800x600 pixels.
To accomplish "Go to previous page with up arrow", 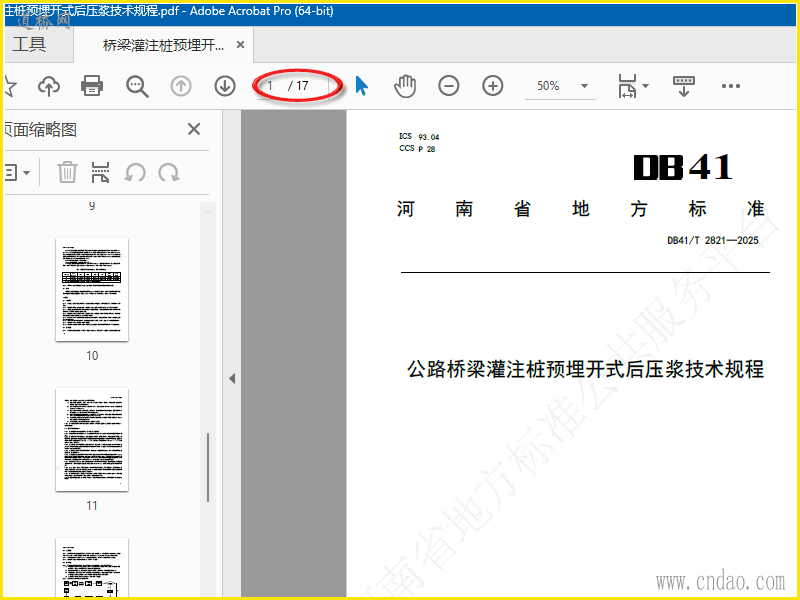I will point(181,86).
